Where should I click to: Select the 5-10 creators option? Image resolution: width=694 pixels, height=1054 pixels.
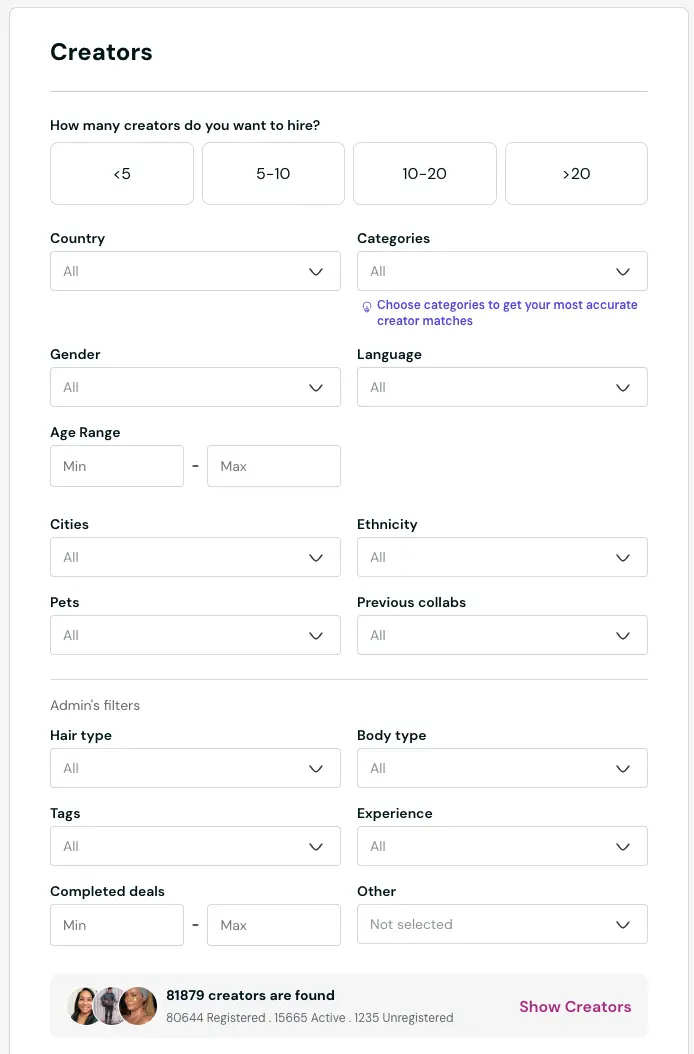coord(273,173)
